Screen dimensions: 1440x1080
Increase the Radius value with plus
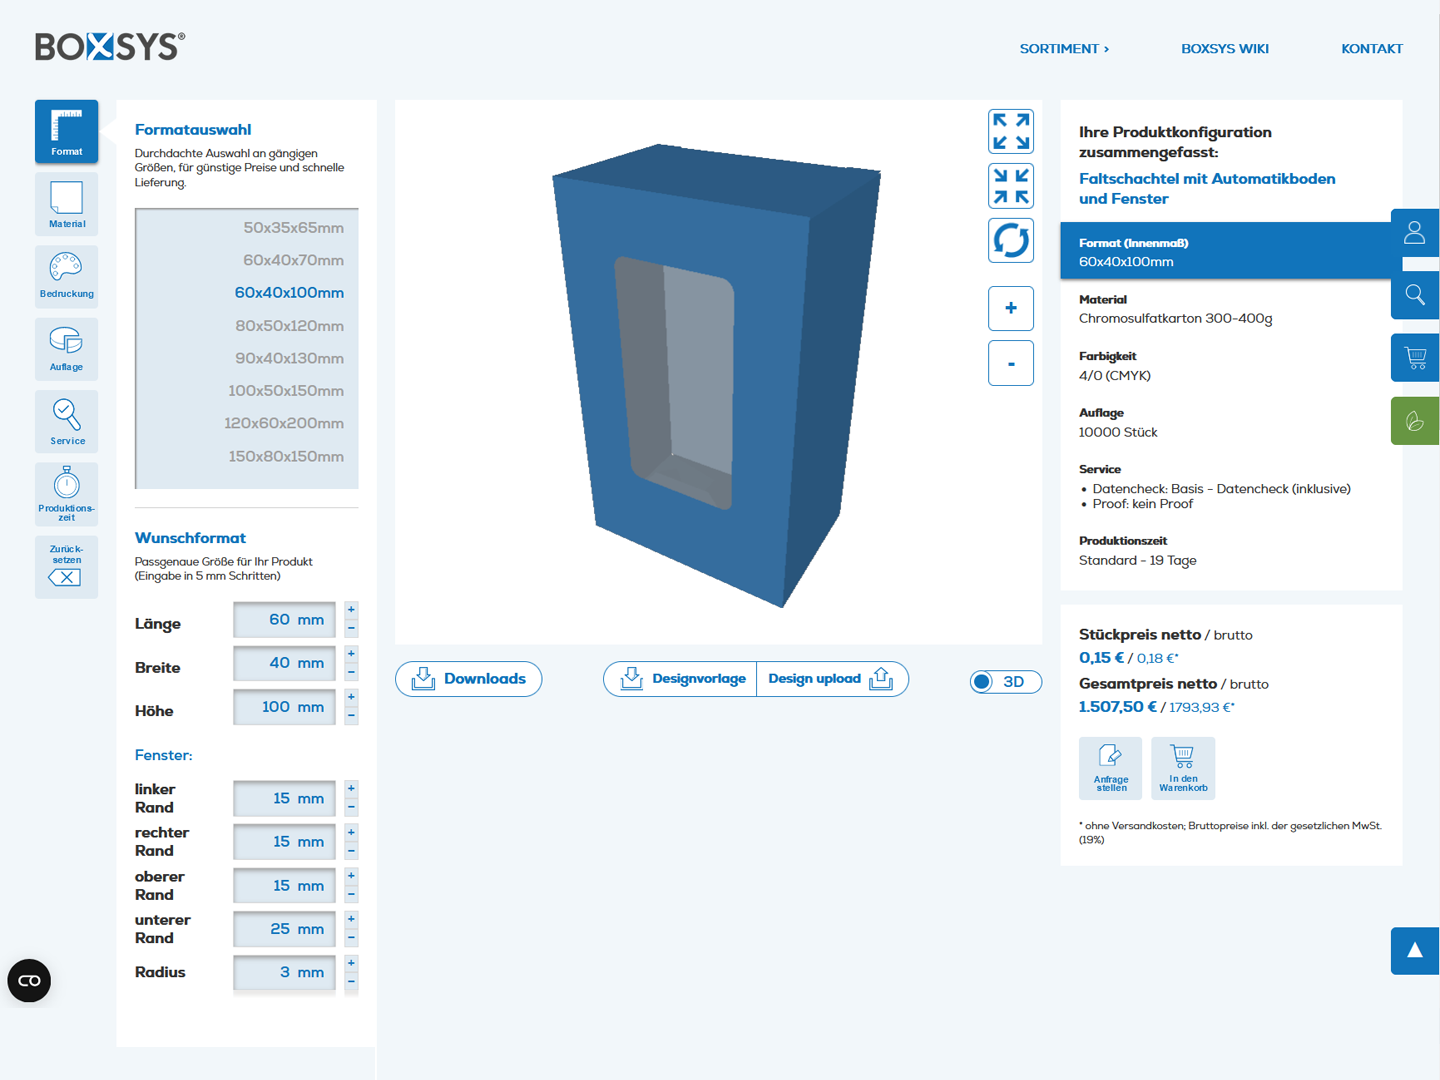[x=351, y=963]
